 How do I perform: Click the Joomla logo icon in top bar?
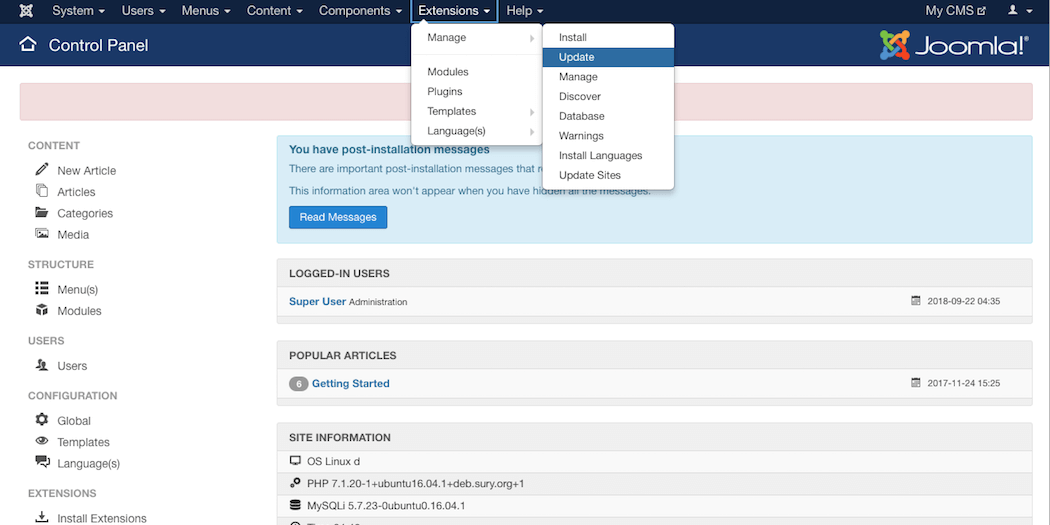point(27,11)
